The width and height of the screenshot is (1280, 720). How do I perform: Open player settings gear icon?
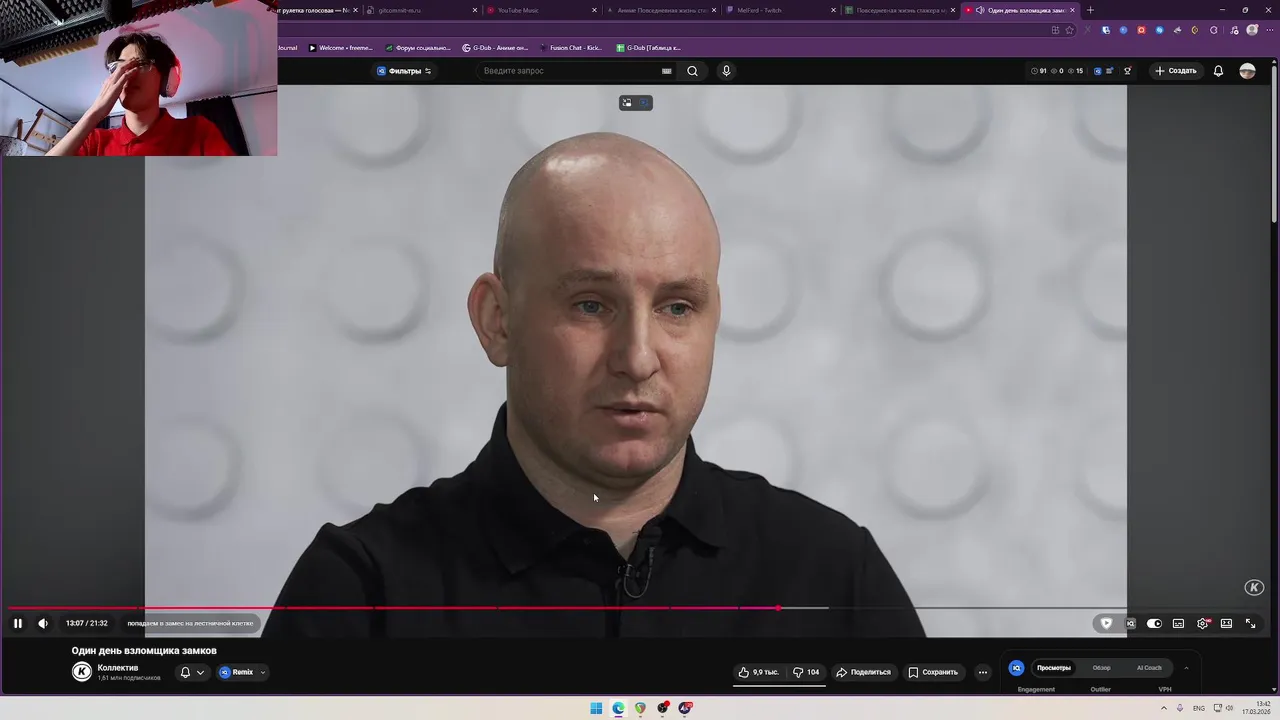click(x=1203, y=623)
